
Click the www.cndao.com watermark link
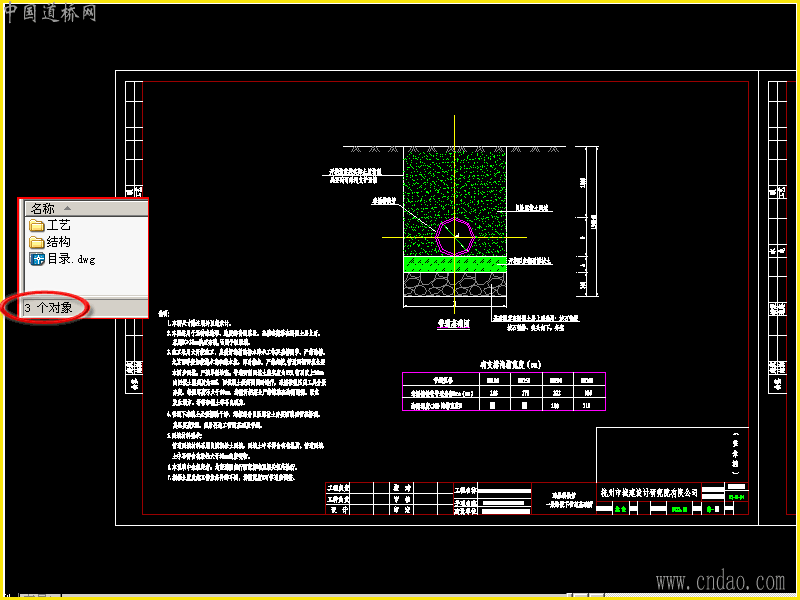point(720,581)
